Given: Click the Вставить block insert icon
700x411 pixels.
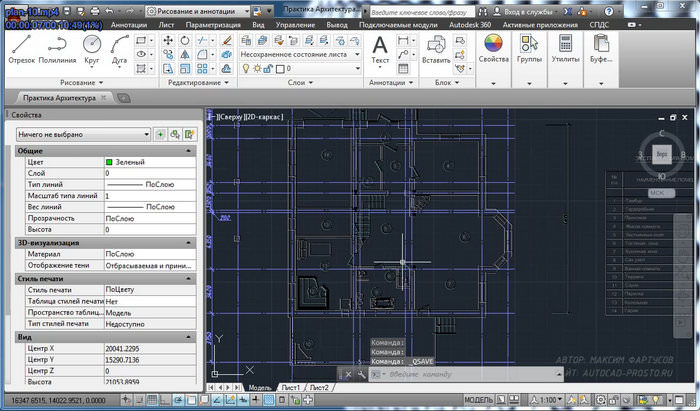Looking at the screenshot, I should coord(436,45).
